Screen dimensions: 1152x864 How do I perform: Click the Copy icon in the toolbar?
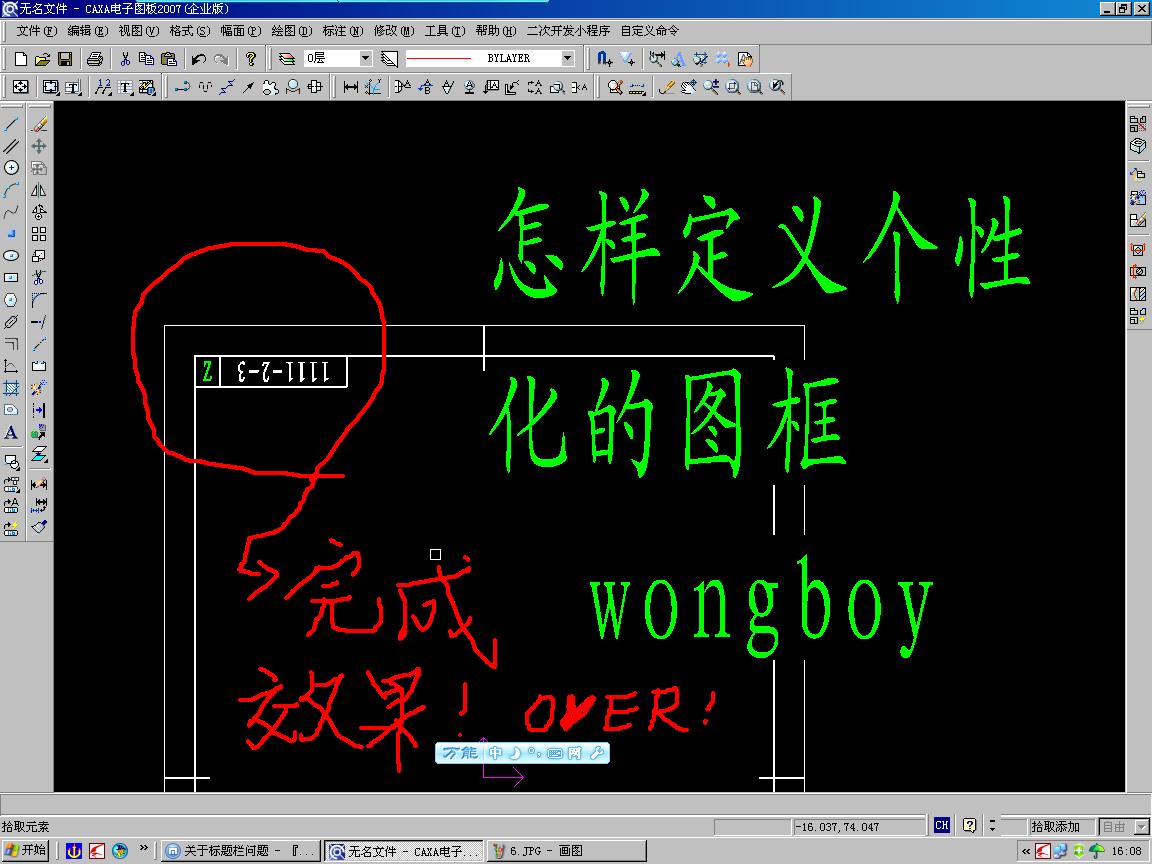pos(146,59)
